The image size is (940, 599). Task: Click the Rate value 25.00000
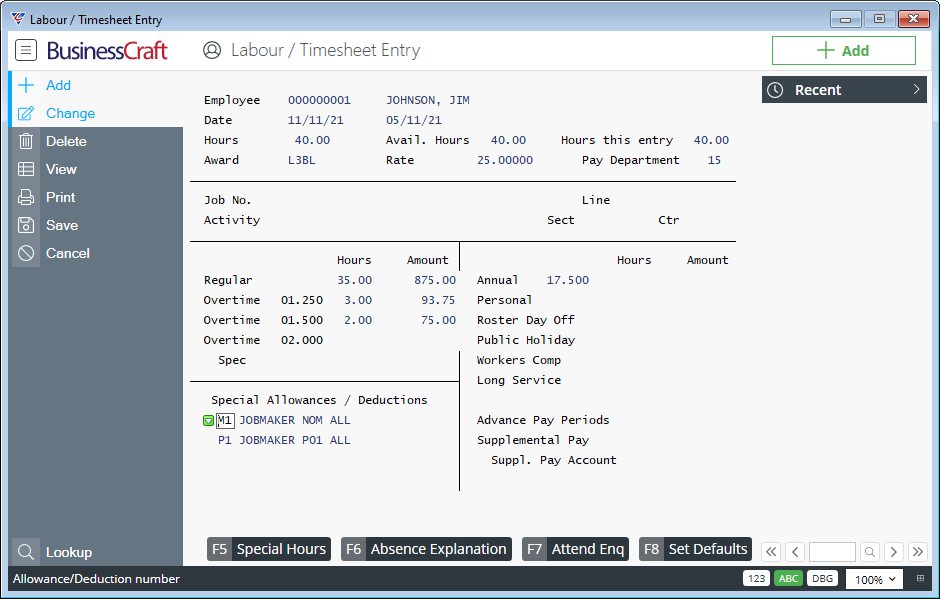(505, 160)
